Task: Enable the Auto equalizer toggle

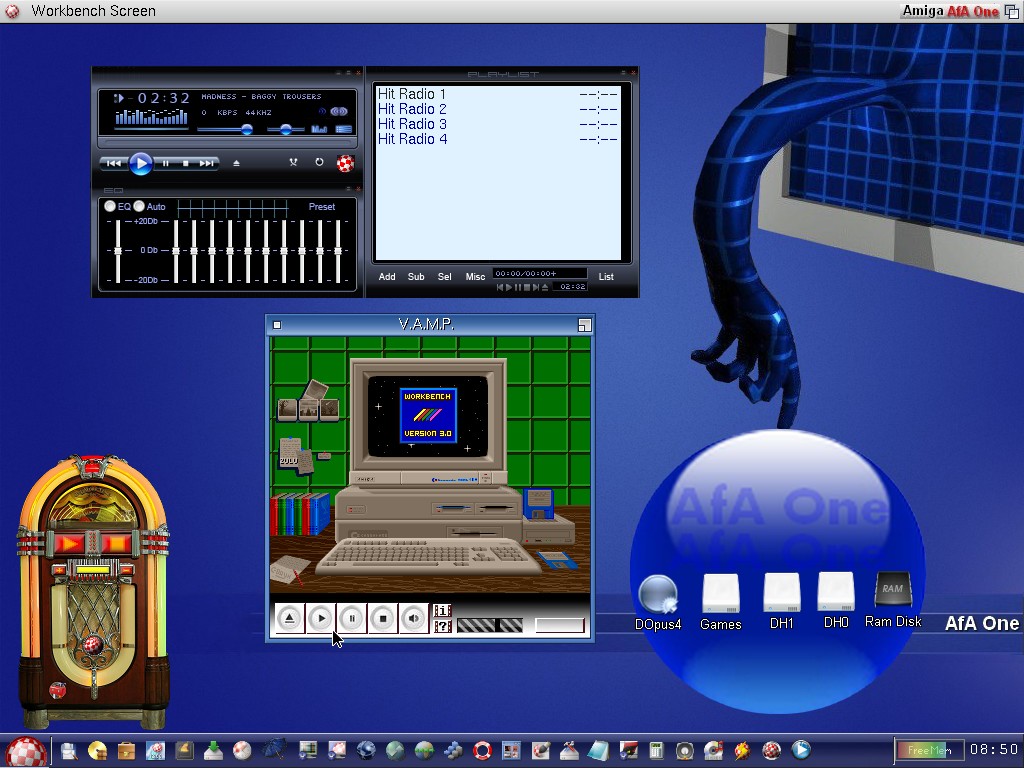Action: click(x=139, y=207)
